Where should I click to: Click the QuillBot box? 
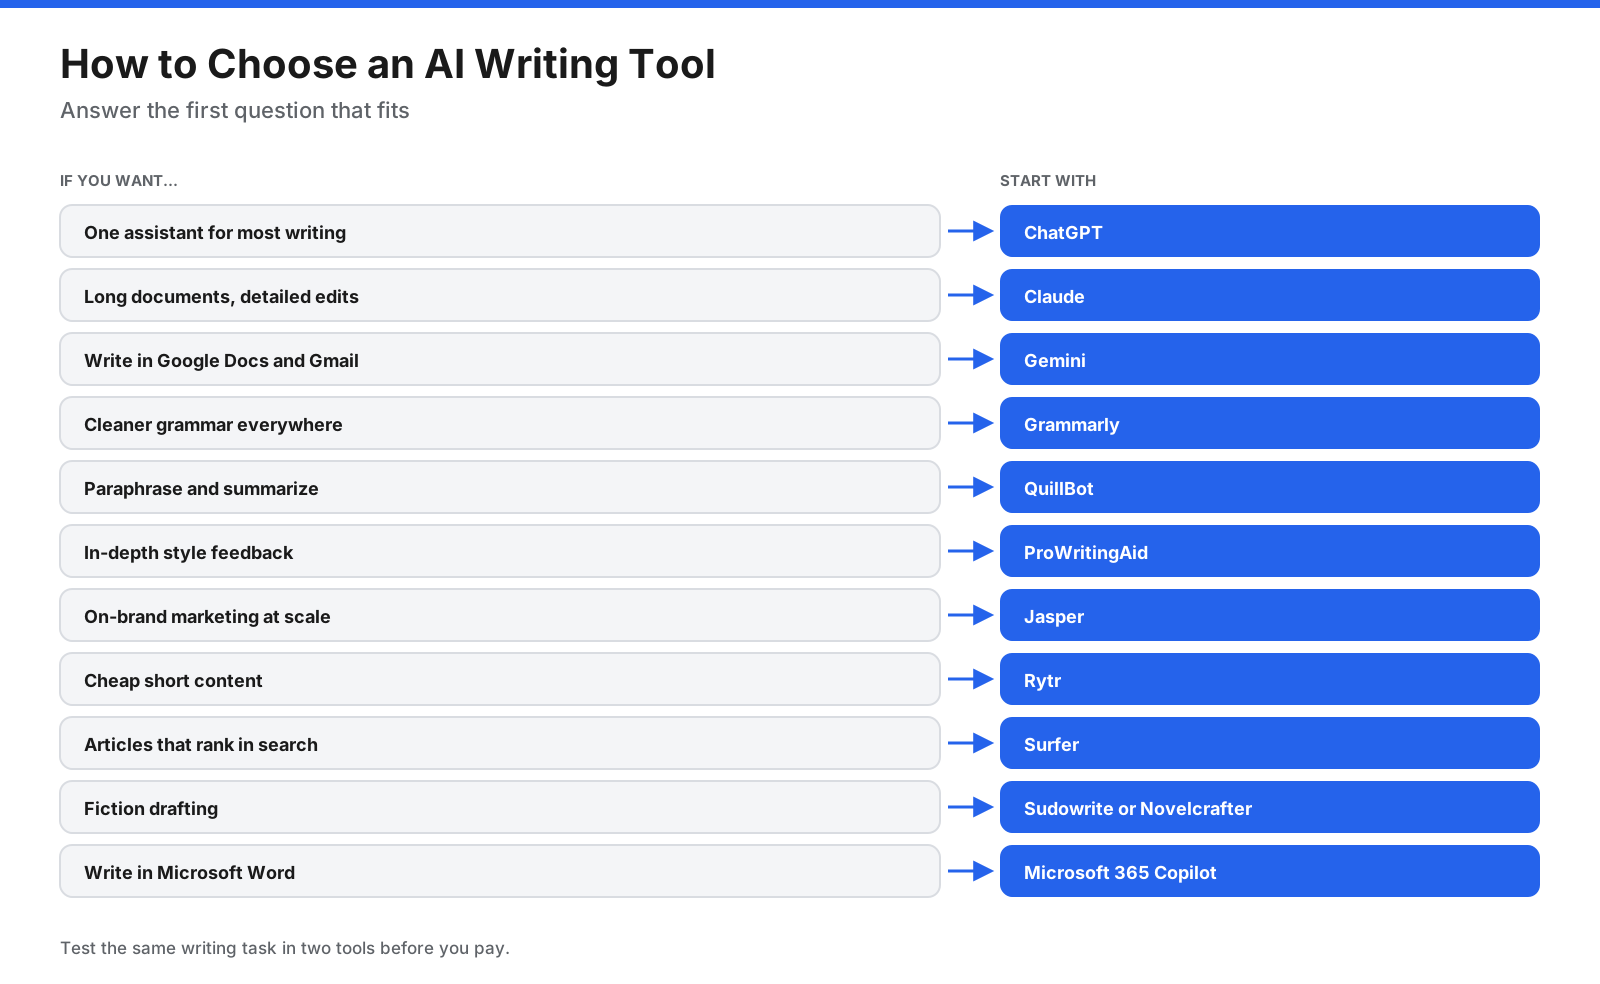(1270, 487)
